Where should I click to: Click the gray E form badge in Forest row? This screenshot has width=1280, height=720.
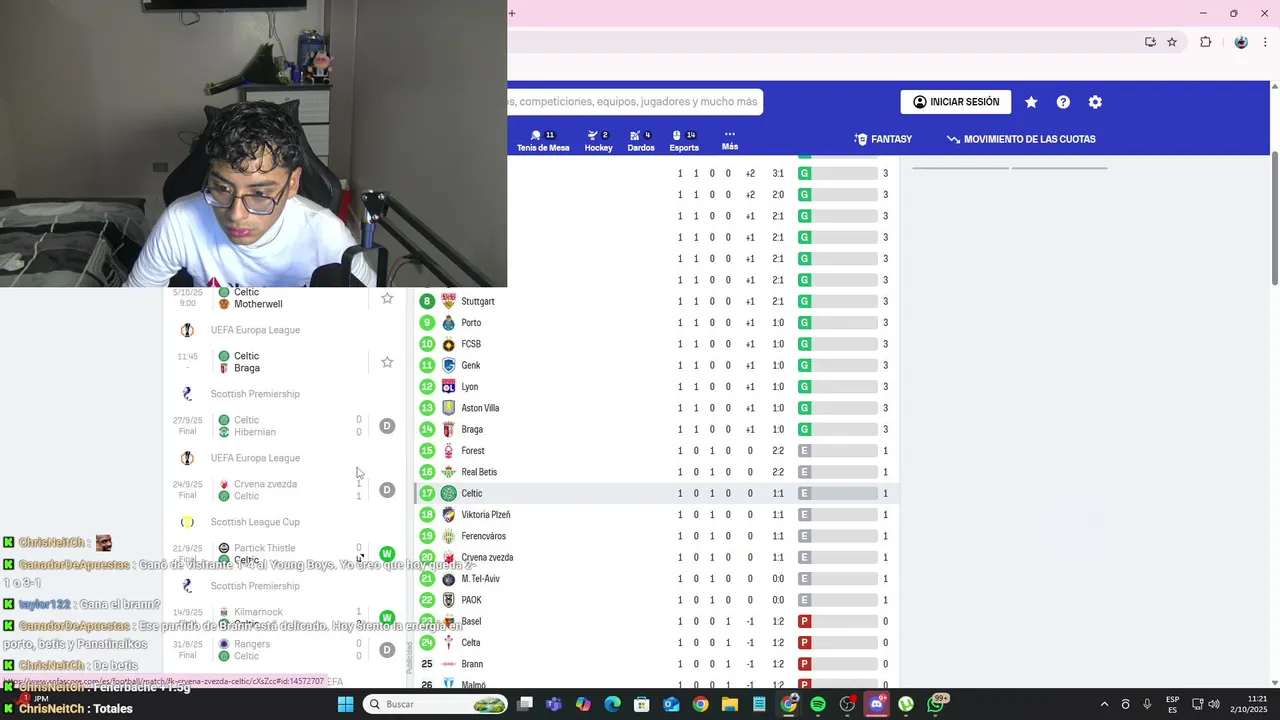coord(804,451)
